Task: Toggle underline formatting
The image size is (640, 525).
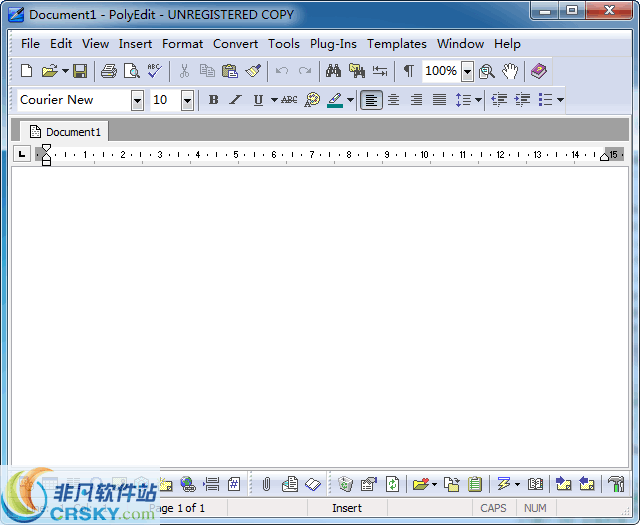Action: pyautogui.click(x=258, y=100)
